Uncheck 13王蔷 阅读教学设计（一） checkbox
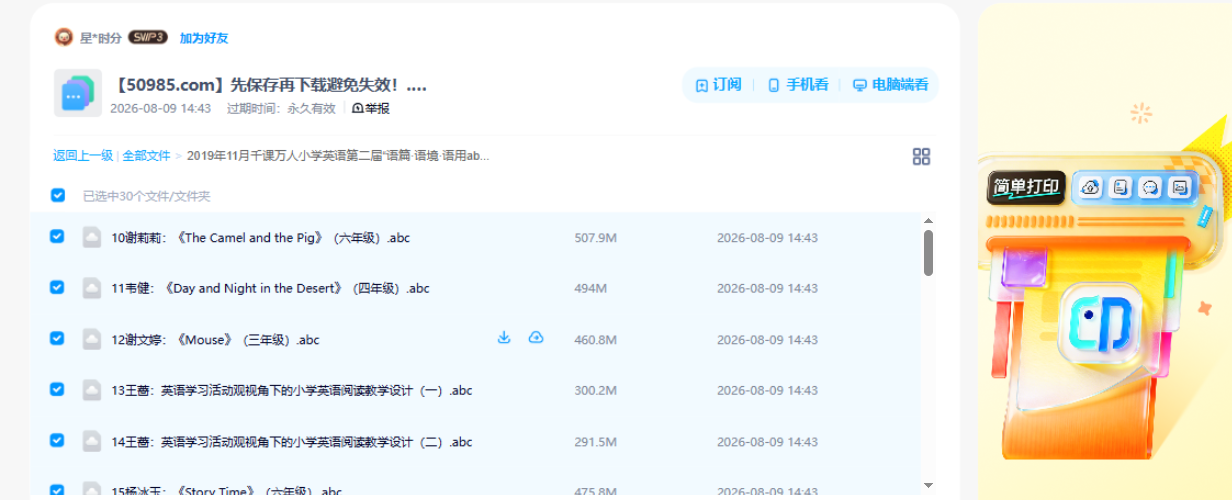 (x=57, y=389)
